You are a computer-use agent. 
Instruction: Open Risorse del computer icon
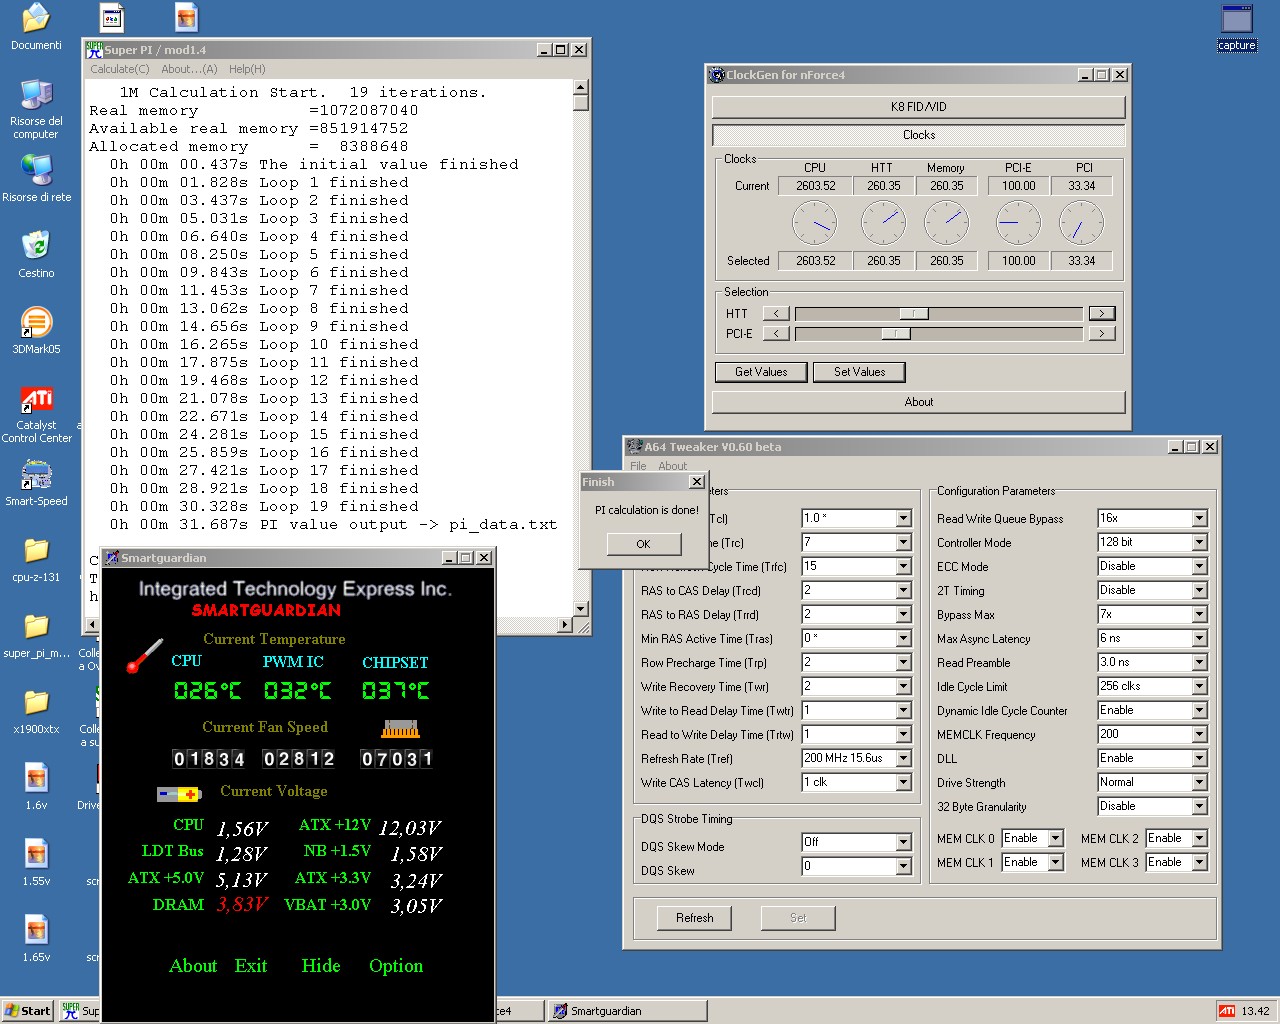[36, 96]
